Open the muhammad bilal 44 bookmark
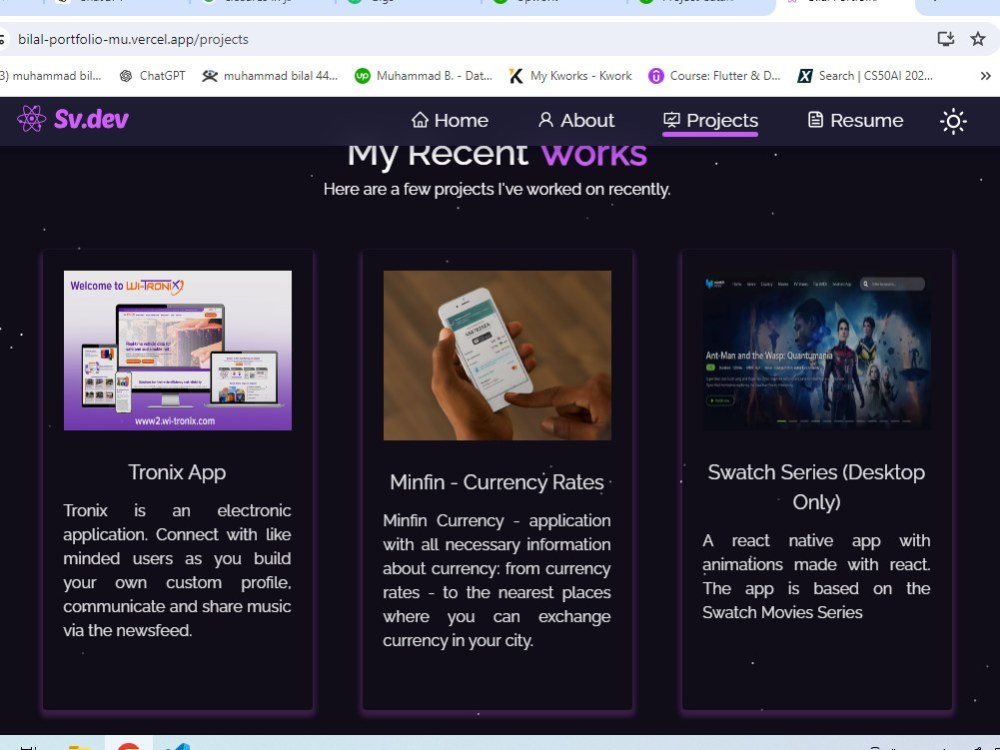1000x750 pixels. click(x=270, y=76)
